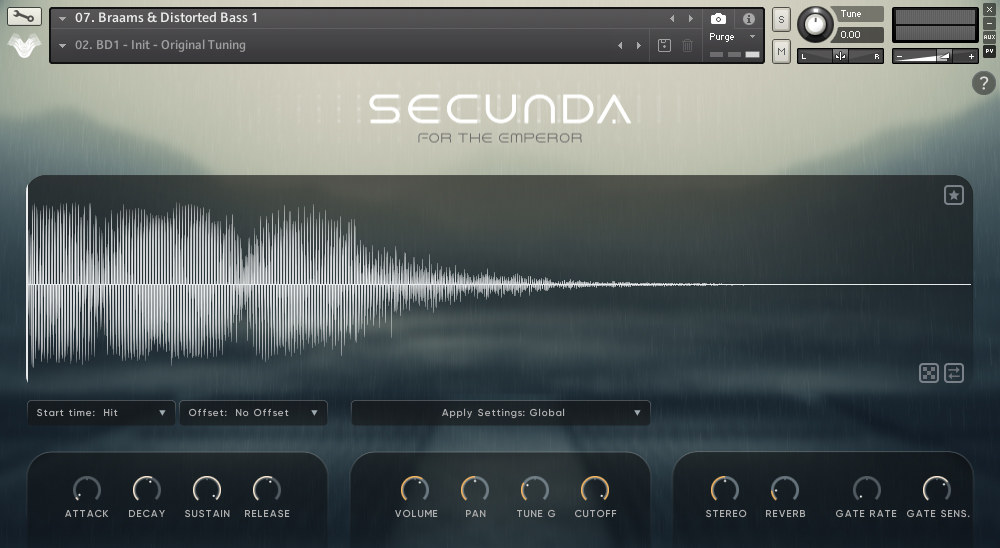The height and width of the screenshot is (548, 1000).
Task: Open instrument edit mode with wrench icon
Action: [24, 16]
